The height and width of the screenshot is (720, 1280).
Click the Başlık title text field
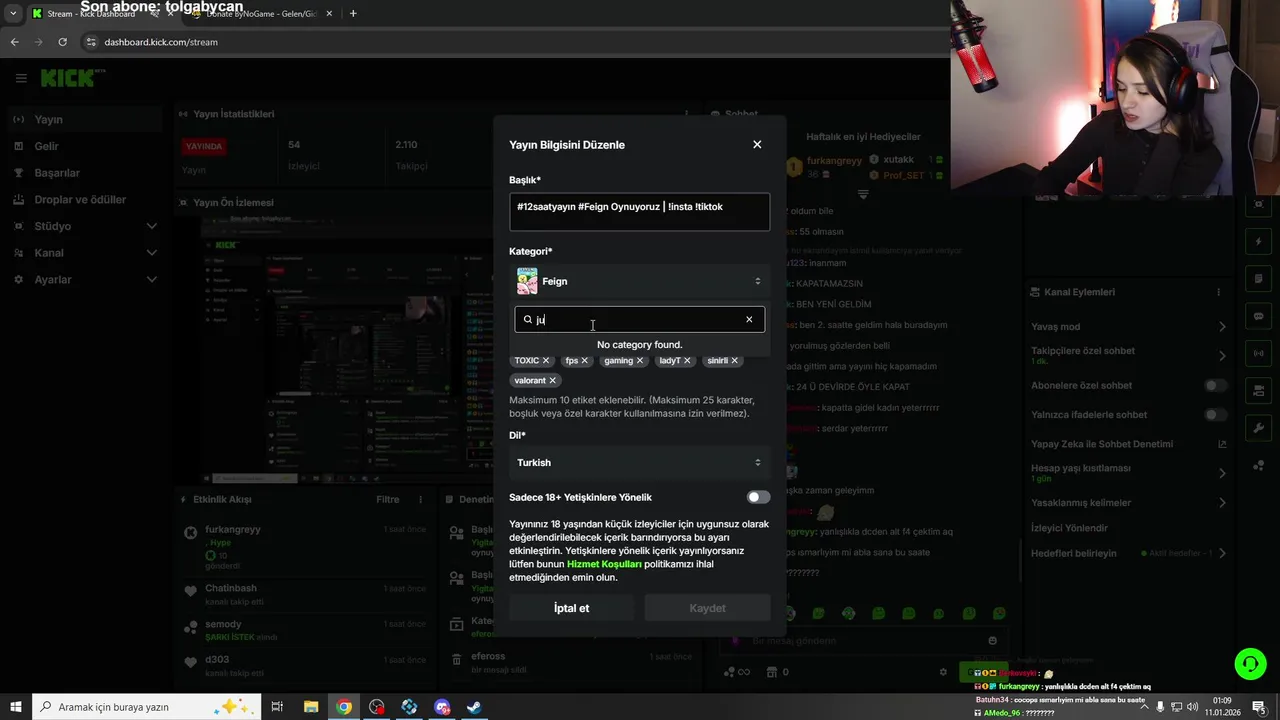coord(640,211)
